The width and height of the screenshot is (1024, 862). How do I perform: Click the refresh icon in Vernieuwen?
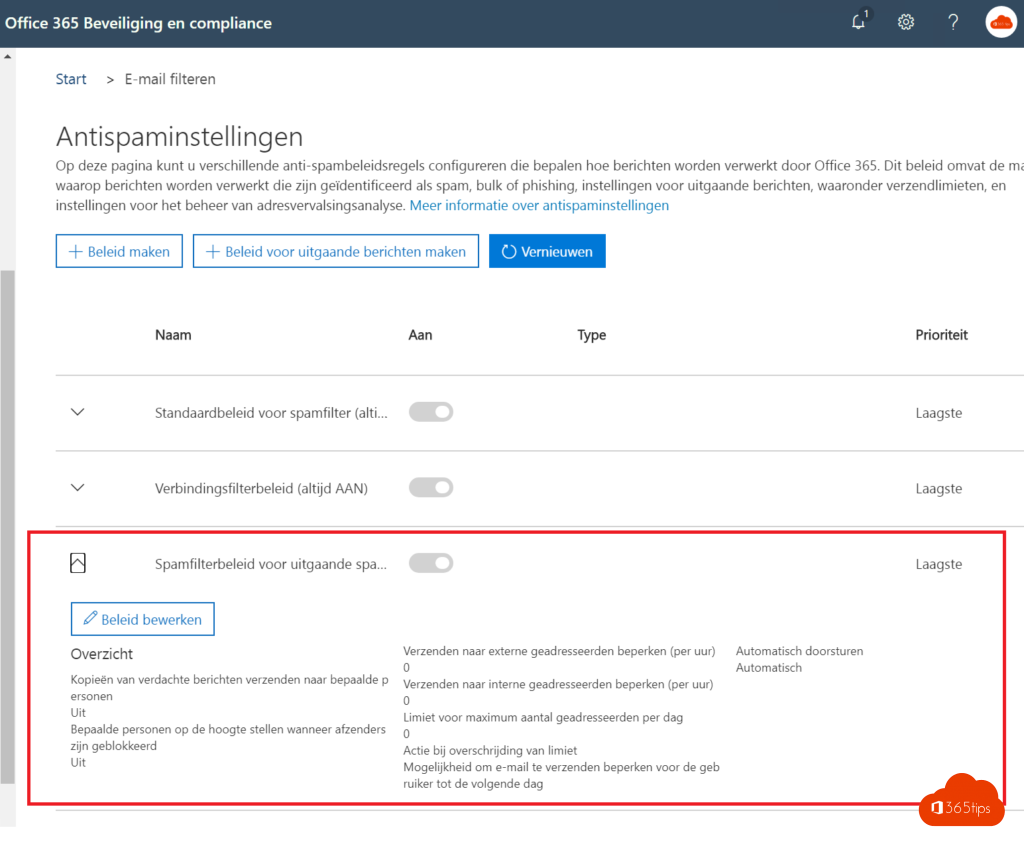click(509, 252)
